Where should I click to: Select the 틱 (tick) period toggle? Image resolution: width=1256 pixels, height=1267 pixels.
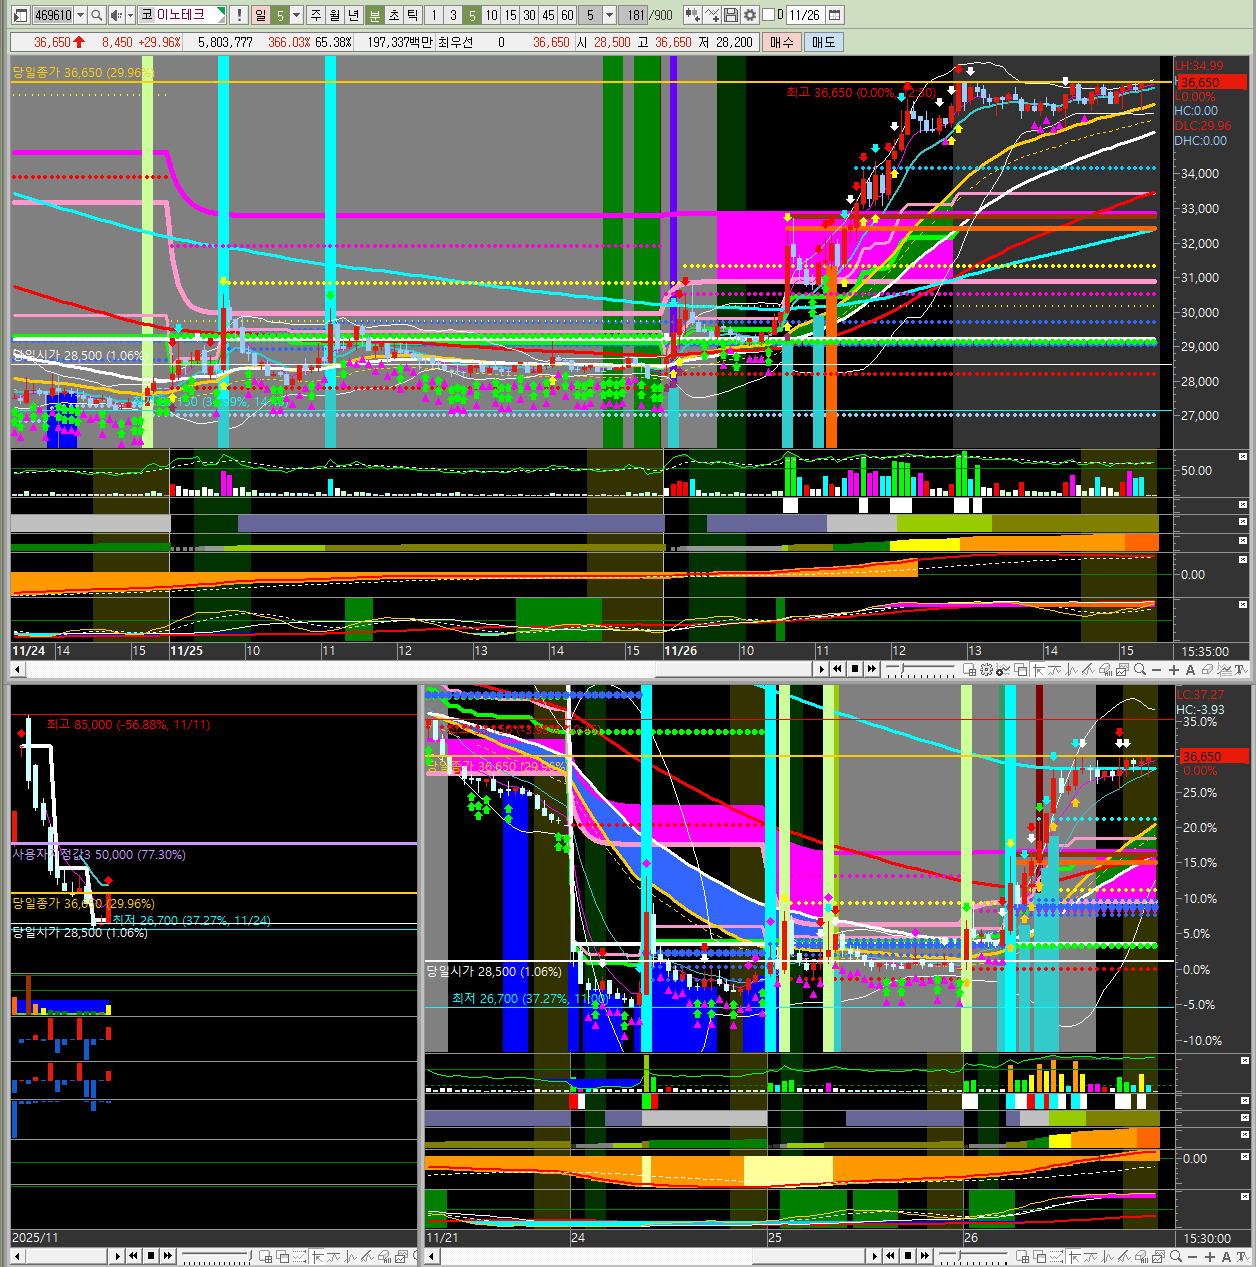click(412, 15)
